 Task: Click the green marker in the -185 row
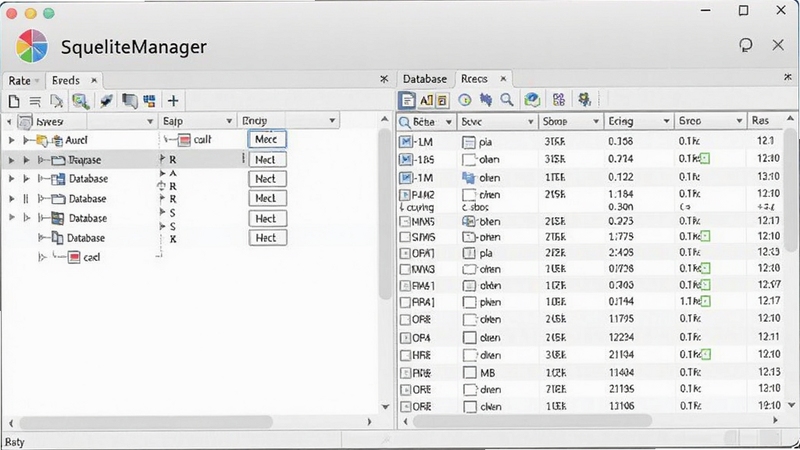[705, 159]
